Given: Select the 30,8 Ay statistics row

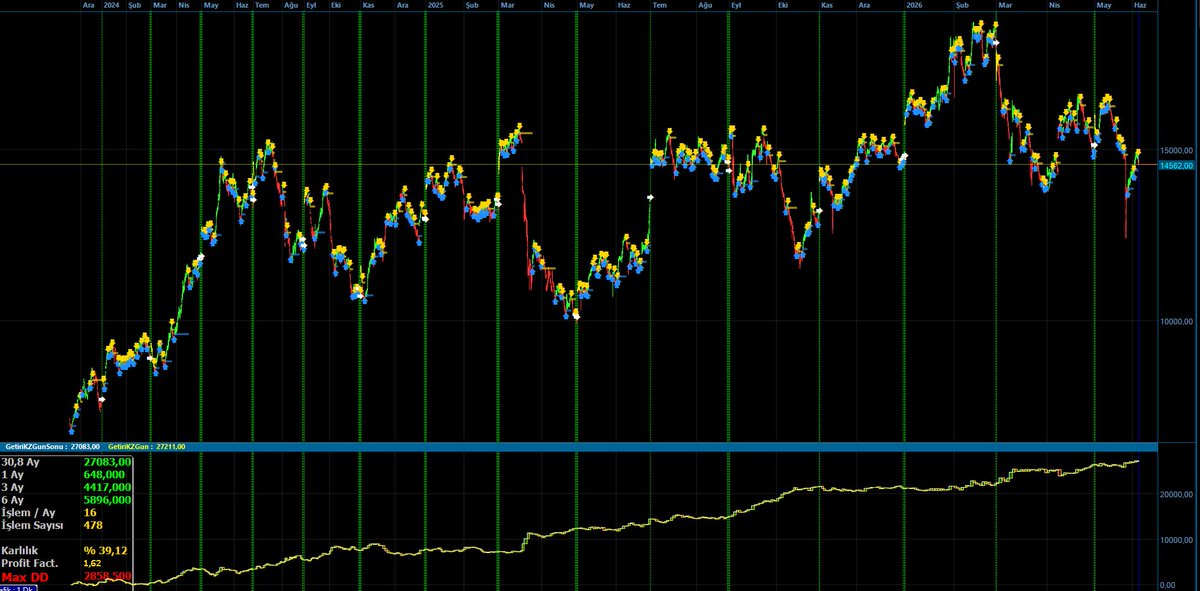Looking at the screenshot, I should point(66,462).
